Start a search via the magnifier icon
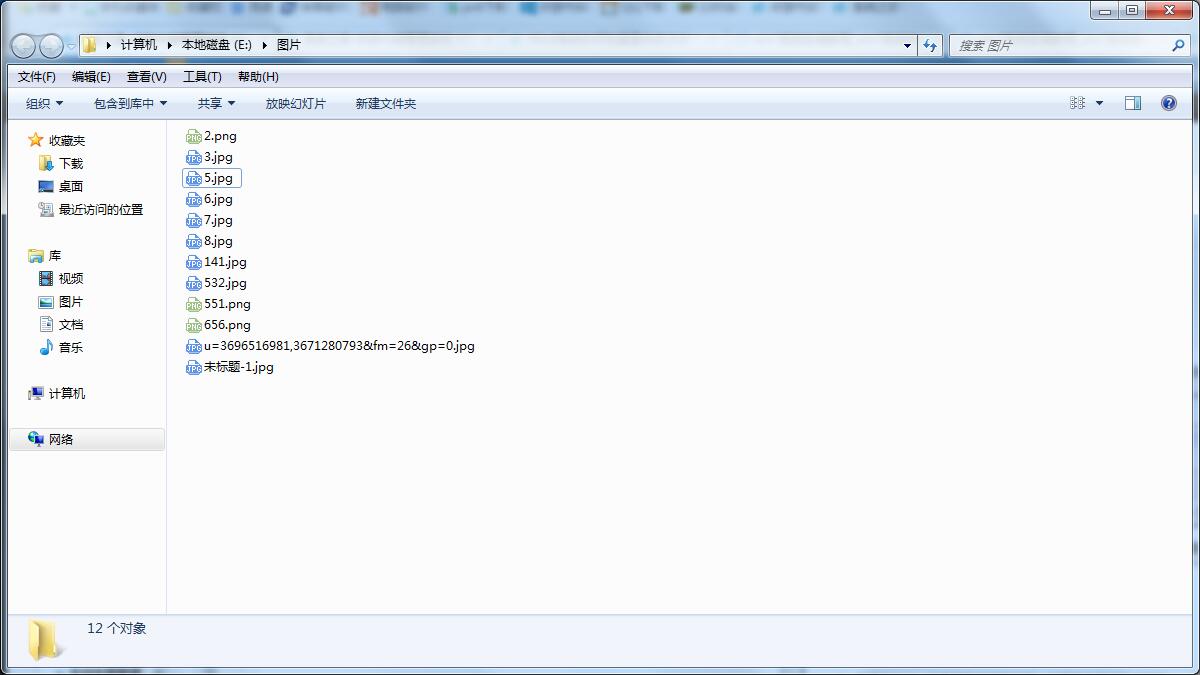Image resolution: width=1200 pixels, height=675 pixels. [x=1177, y=45]
